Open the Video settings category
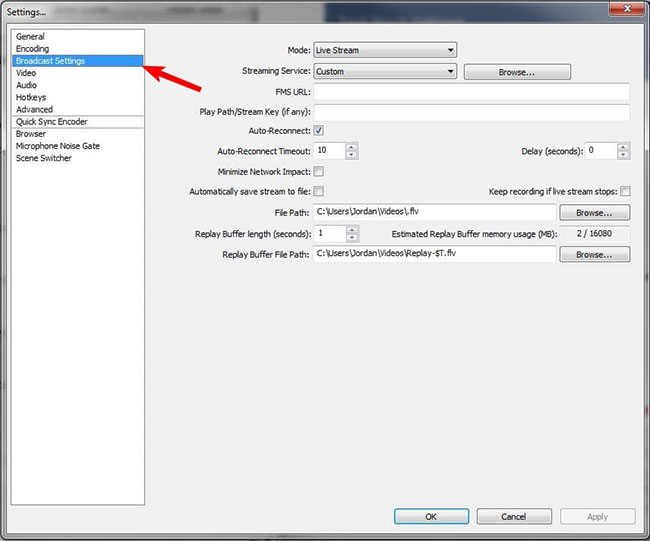Screen dimensions: 650x541 [x=26, y=73]
